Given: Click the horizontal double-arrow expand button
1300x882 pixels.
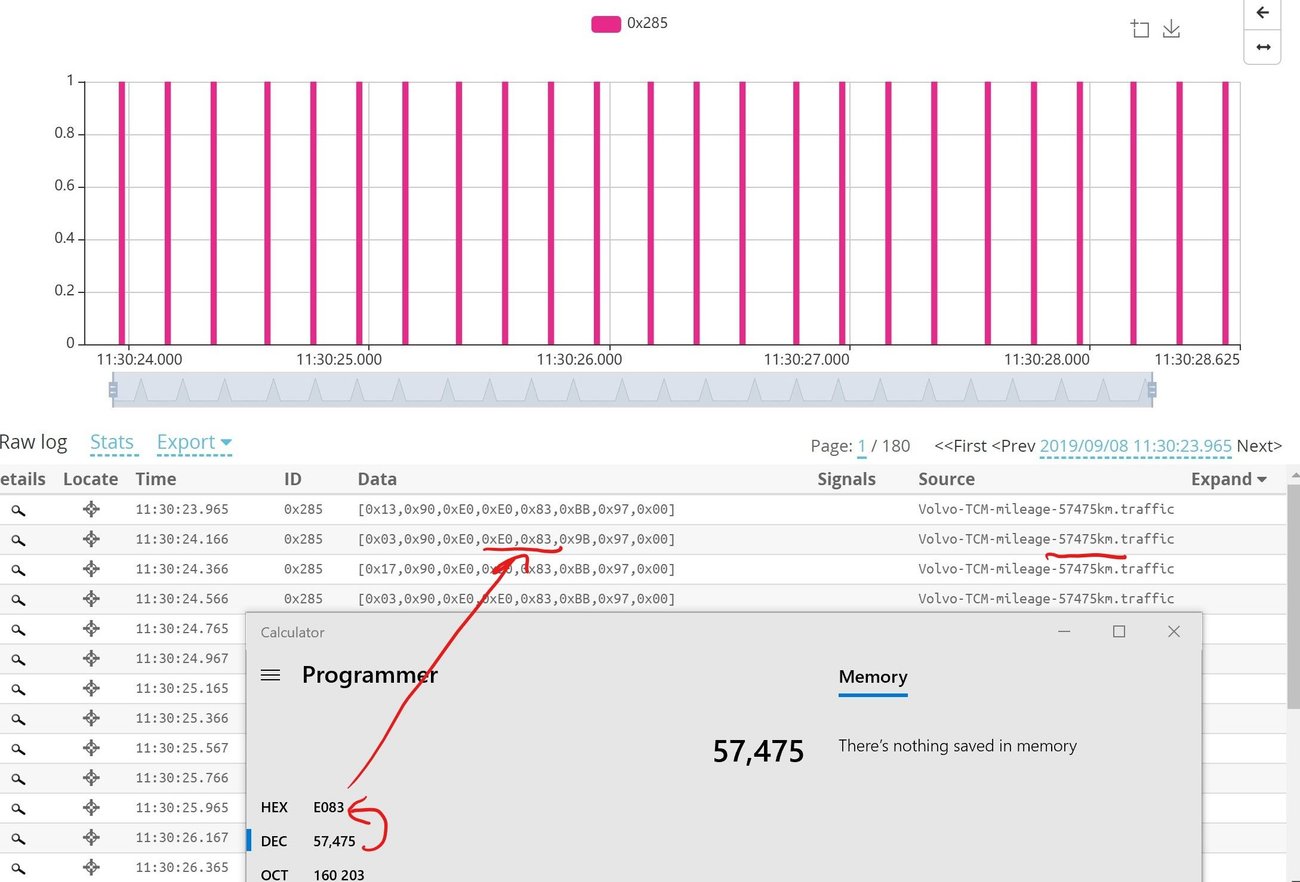Looking at the screenshot, I should click(1262, 47).
